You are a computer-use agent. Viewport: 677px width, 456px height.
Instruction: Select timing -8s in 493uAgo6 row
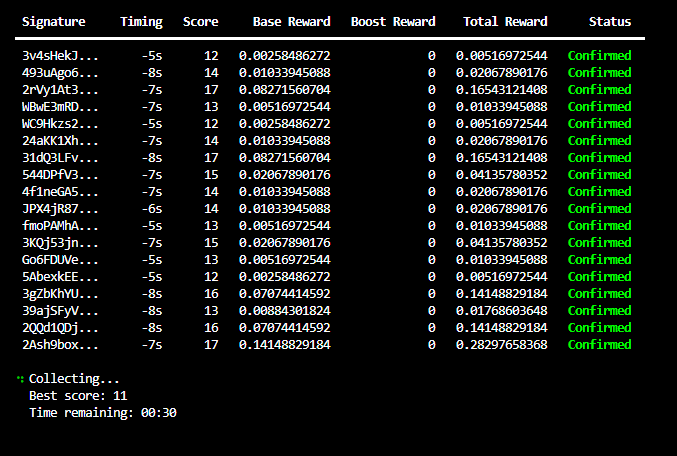click(x=152, y=73)
